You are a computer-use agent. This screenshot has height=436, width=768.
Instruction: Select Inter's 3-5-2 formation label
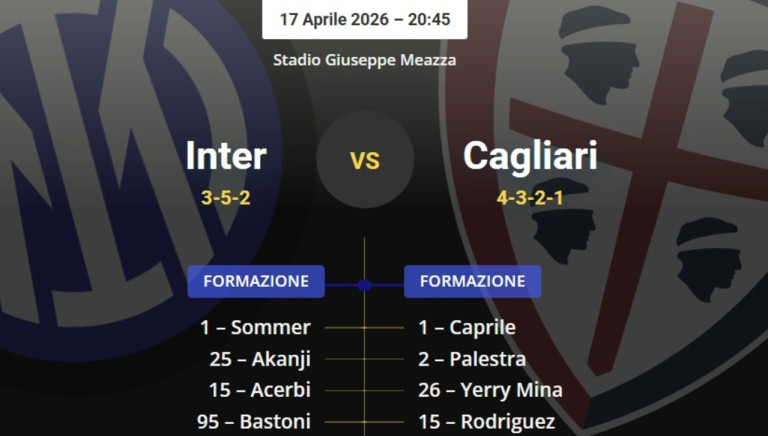click(x=226, y=197)
